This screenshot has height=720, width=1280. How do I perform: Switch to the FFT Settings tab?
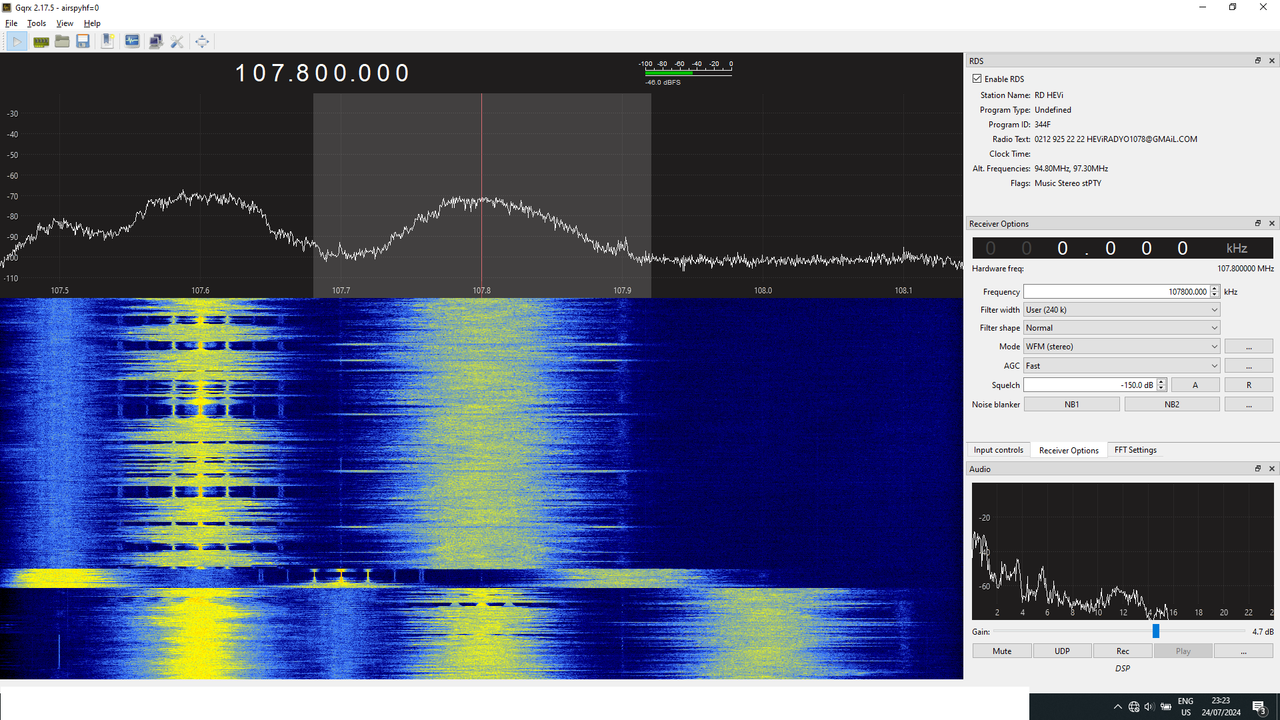(1135, 450)
